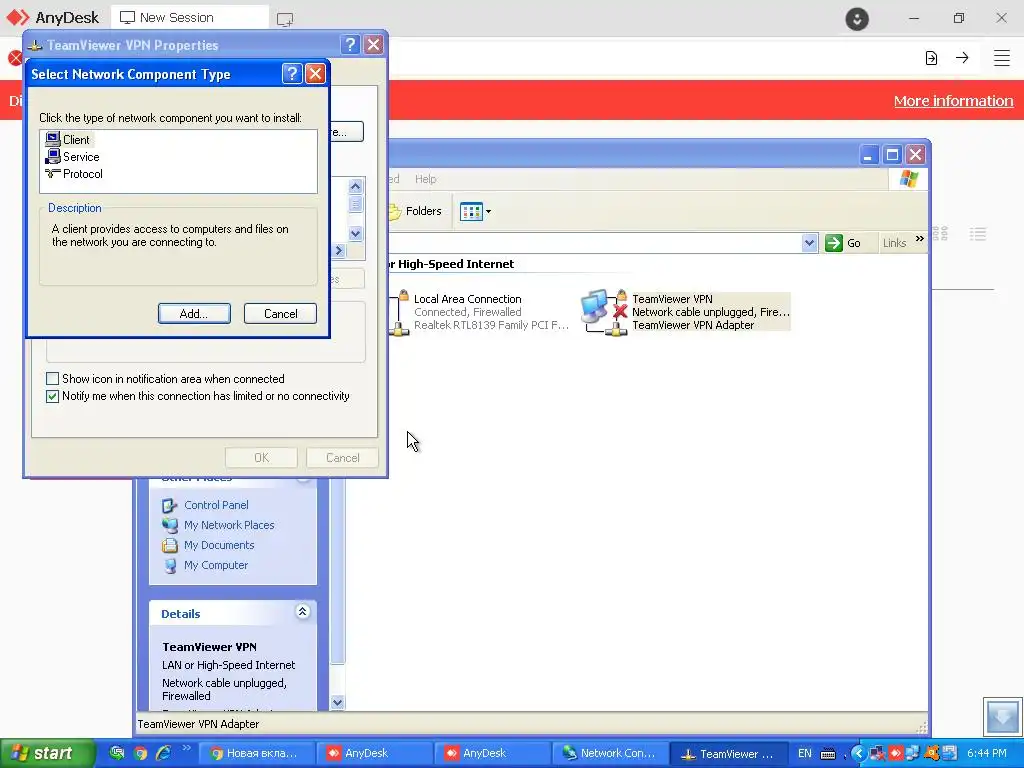Viewport: 1024px width, 768px height.
Task: Open help in TeamViewer VPN Properties titlebar
Action: [x=350, y=44]
